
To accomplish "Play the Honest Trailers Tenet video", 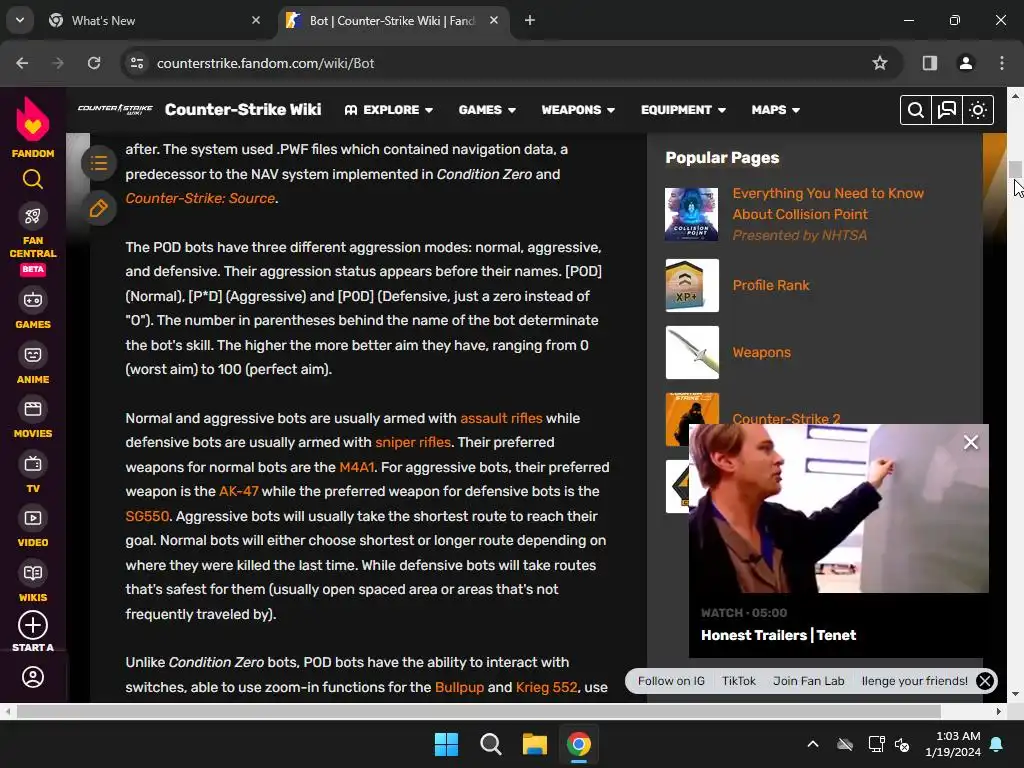I will pyautogui.click(x=839, y=508).
